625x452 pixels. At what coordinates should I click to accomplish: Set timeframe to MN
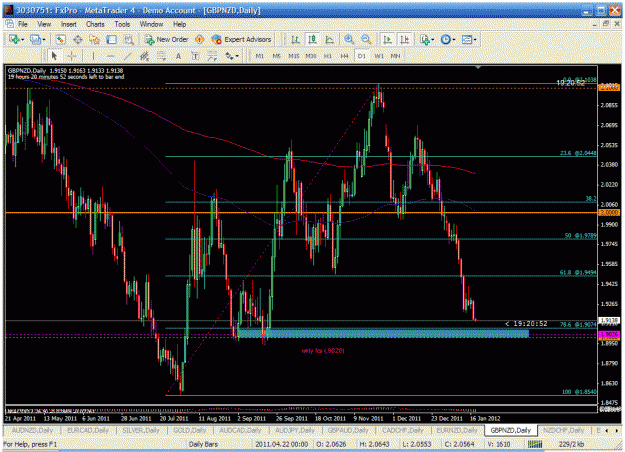coord(395,56)
